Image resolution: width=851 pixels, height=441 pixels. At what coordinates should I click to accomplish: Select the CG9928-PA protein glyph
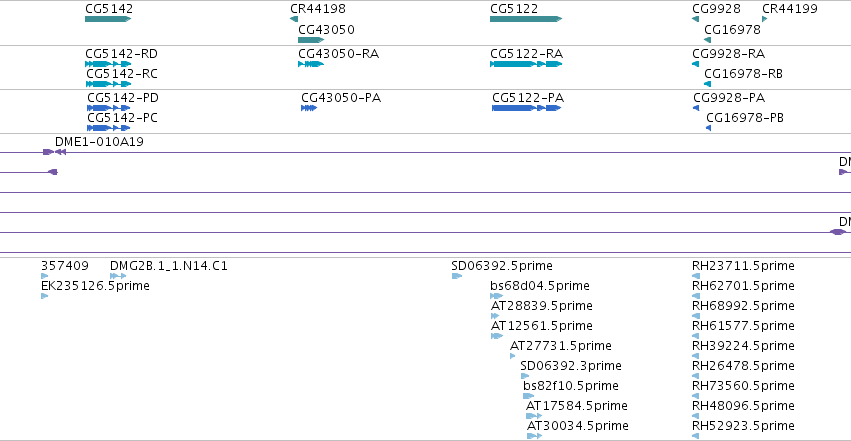click(696, 108)
